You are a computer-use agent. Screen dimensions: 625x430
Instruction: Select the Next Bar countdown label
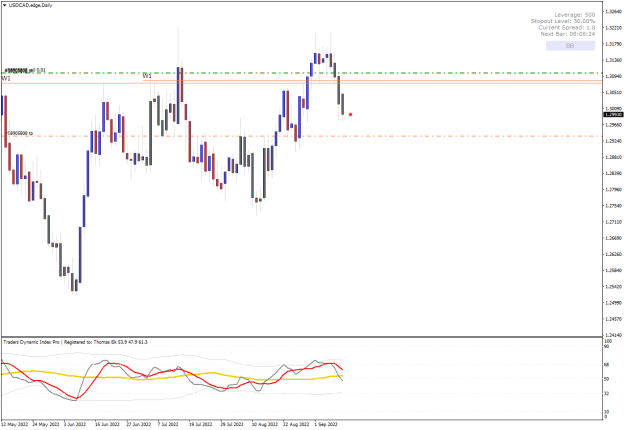click(568, 34)
